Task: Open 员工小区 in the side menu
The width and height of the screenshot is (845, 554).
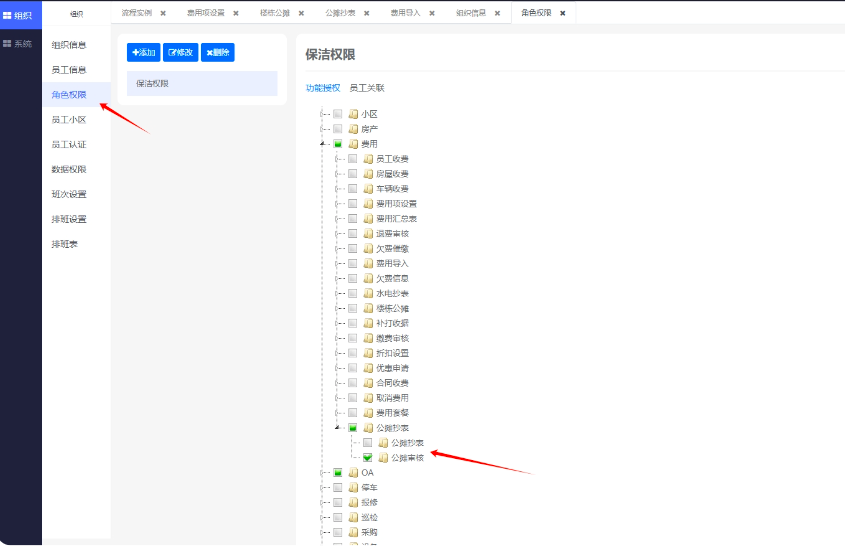Action: click(69, 120)
